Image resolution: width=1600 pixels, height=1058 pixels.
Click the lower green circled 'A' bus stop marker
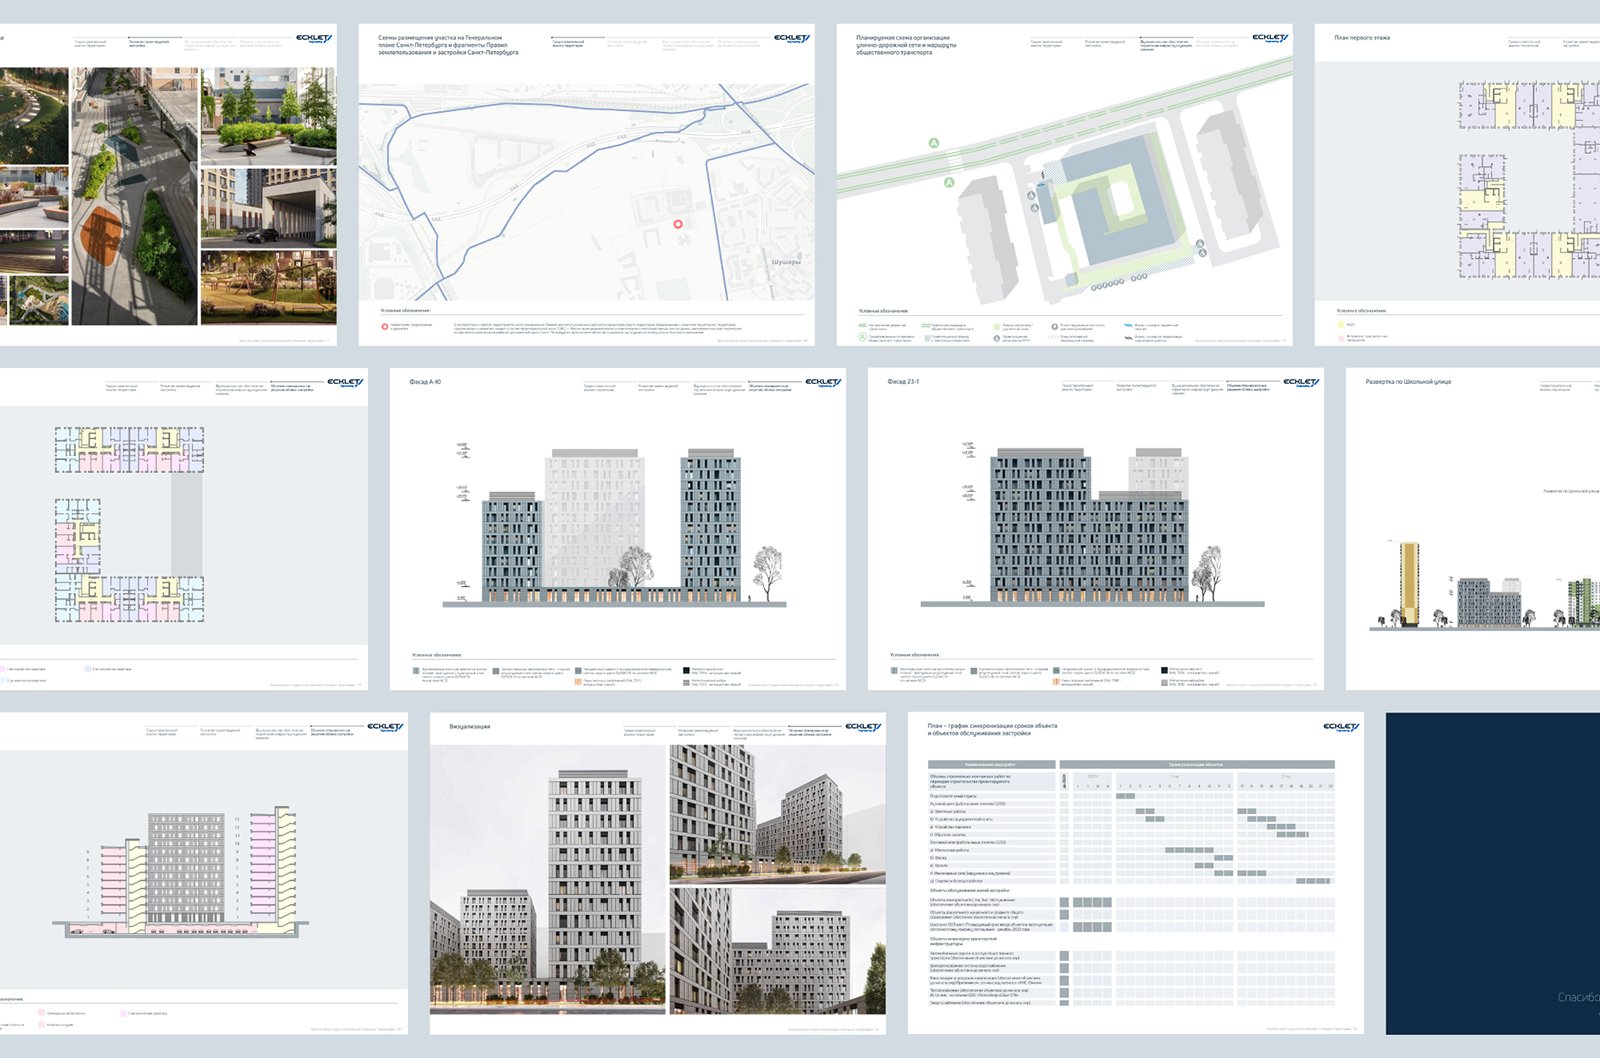[x=949, y=182]
